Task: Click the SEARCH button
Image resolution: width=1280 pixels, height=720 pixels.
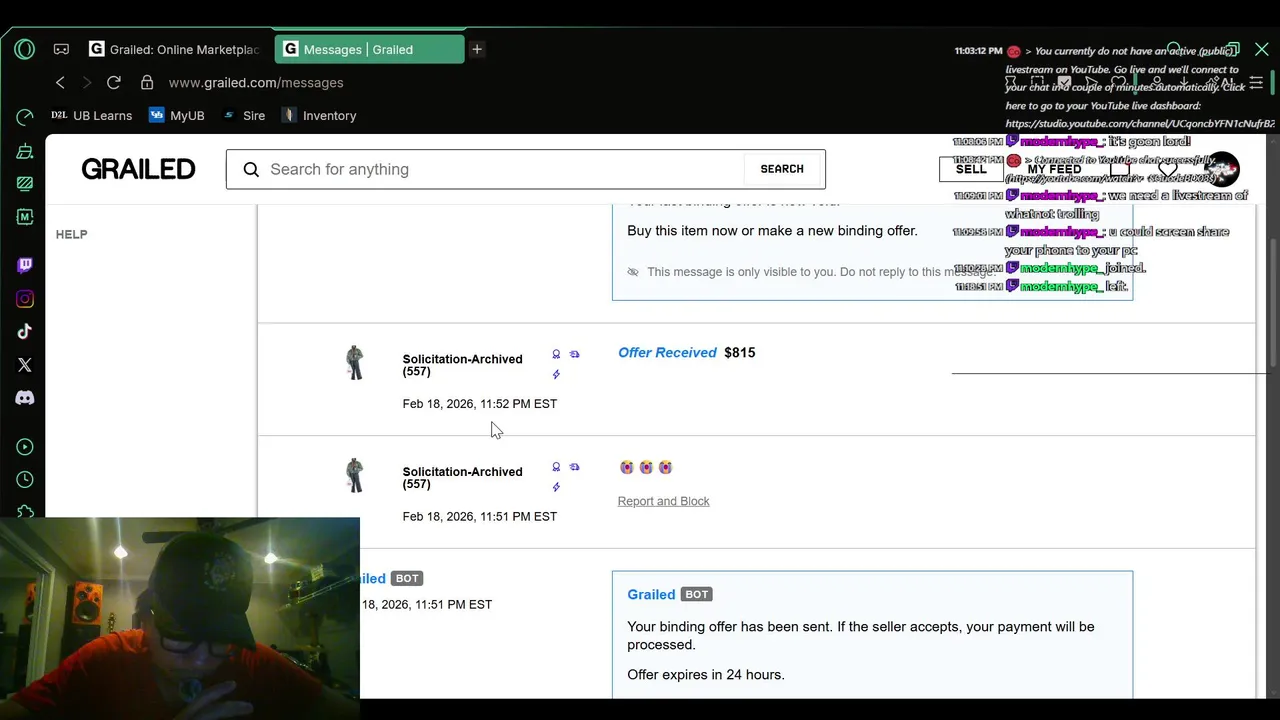Action: point(782,169)
